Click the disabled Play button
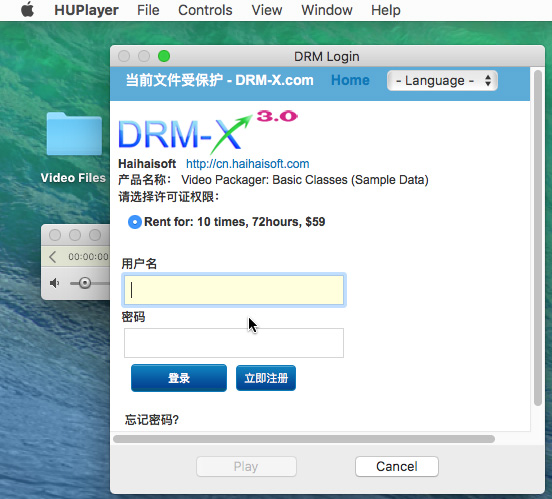 (246, 467)
